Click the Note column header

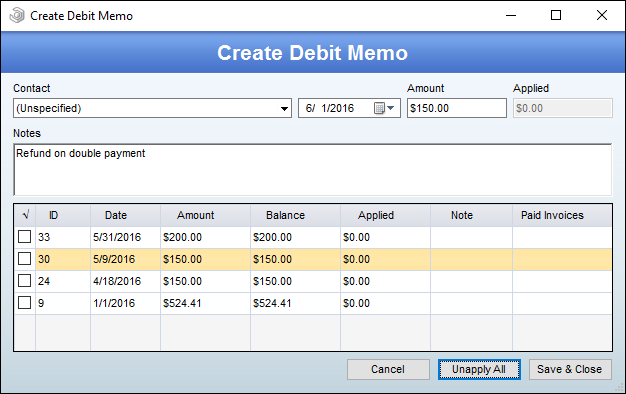coord(471,215)
